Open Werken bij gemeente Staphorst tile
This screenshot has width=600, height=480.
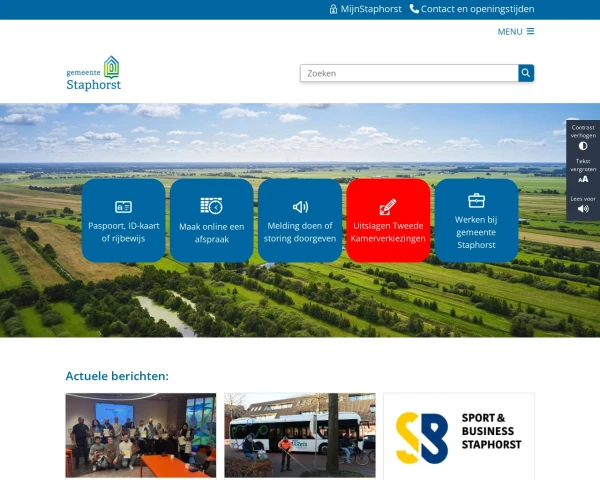(x=476, y=220)
